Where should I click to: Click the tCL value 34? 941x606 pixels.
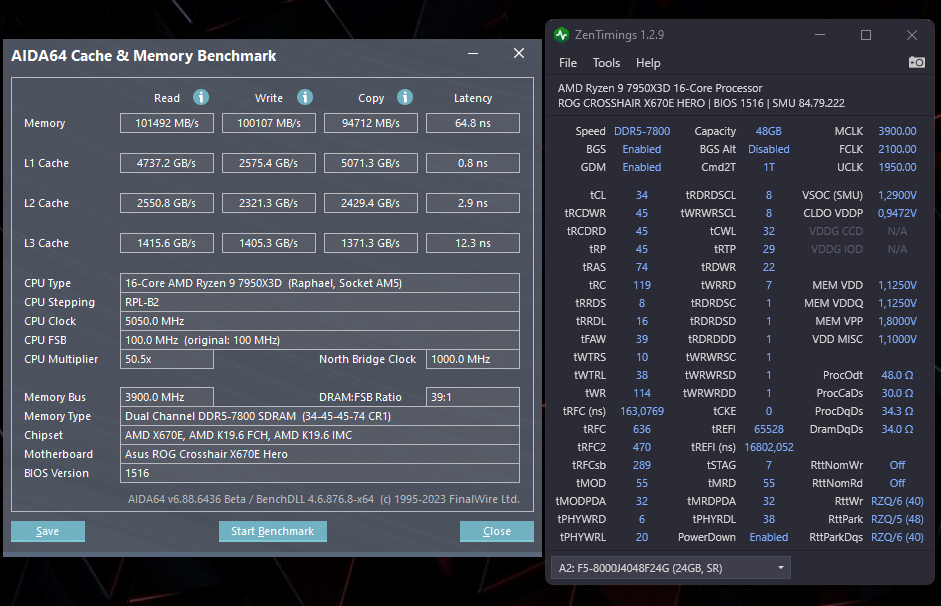pyautogui.click(x=642, y=195)
